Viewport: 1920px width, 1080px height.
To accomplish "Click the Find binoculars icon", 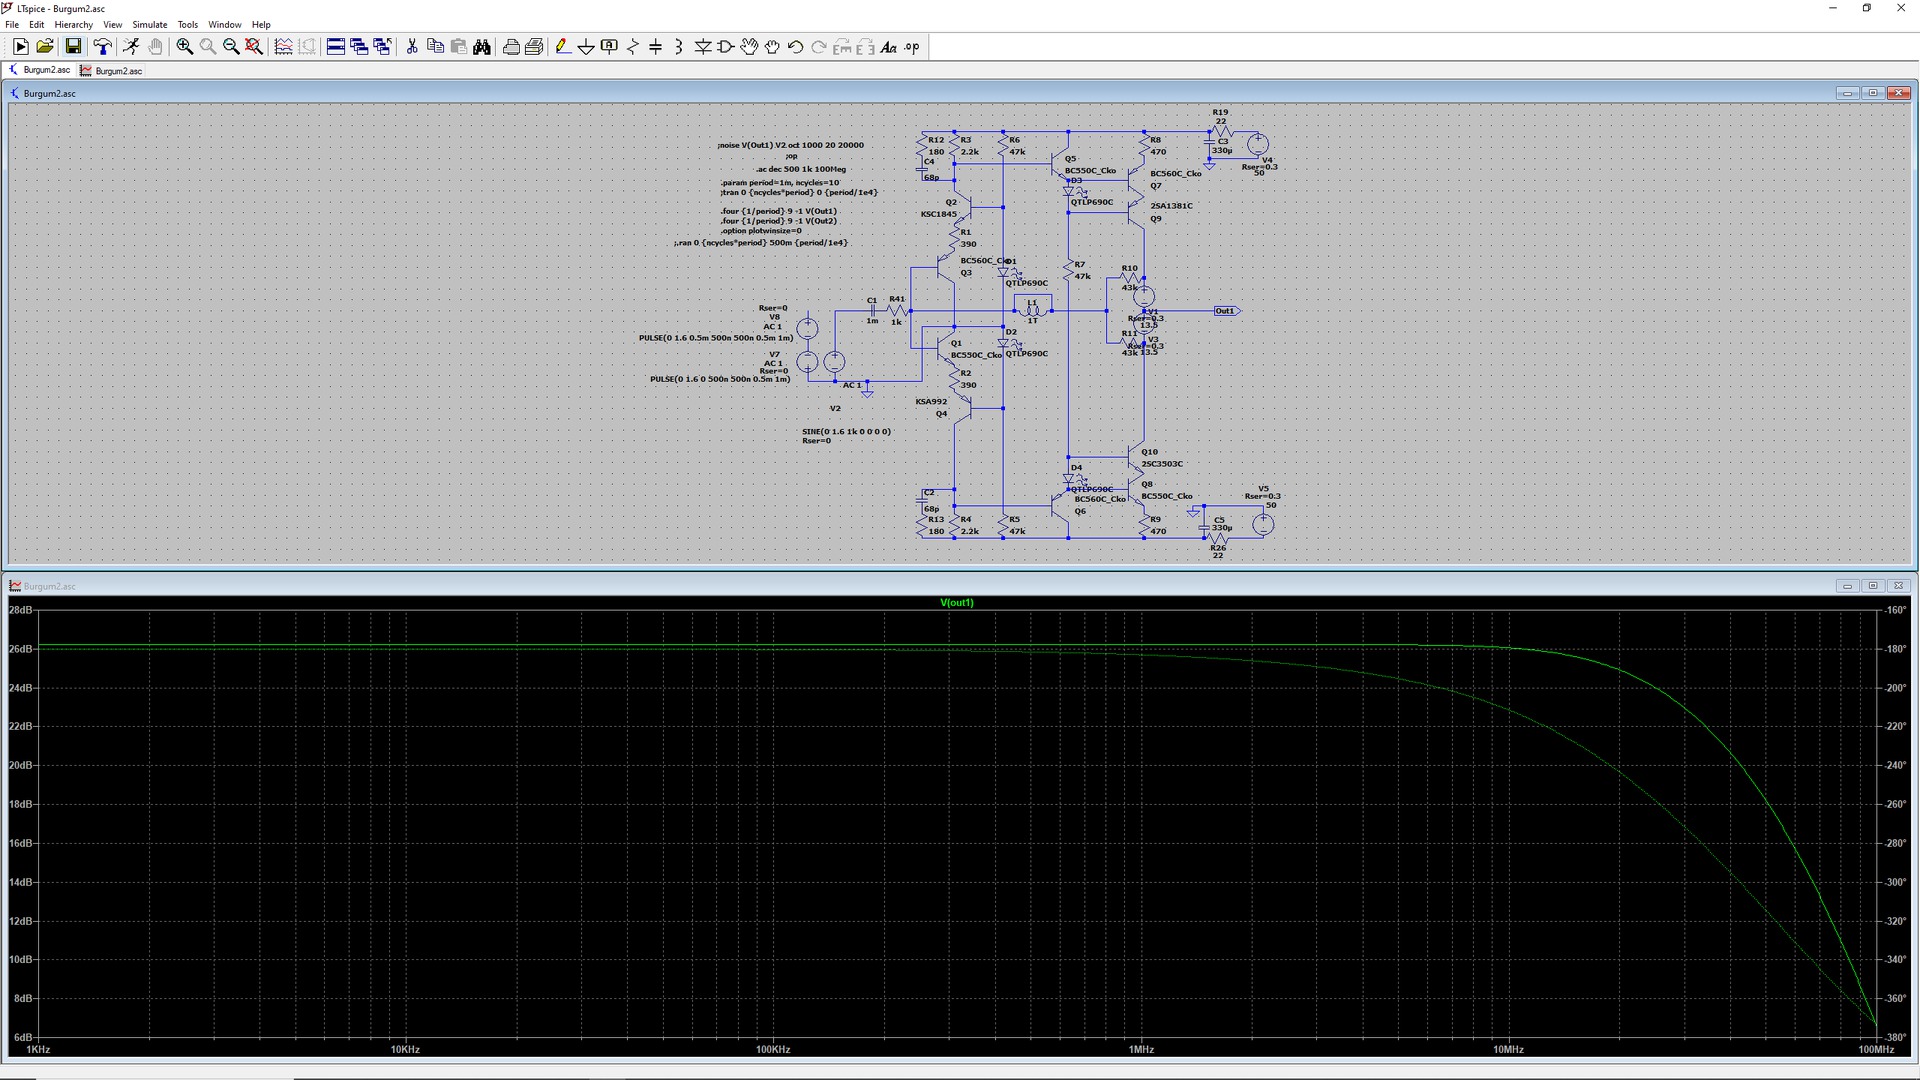I will tap(482, 47).
